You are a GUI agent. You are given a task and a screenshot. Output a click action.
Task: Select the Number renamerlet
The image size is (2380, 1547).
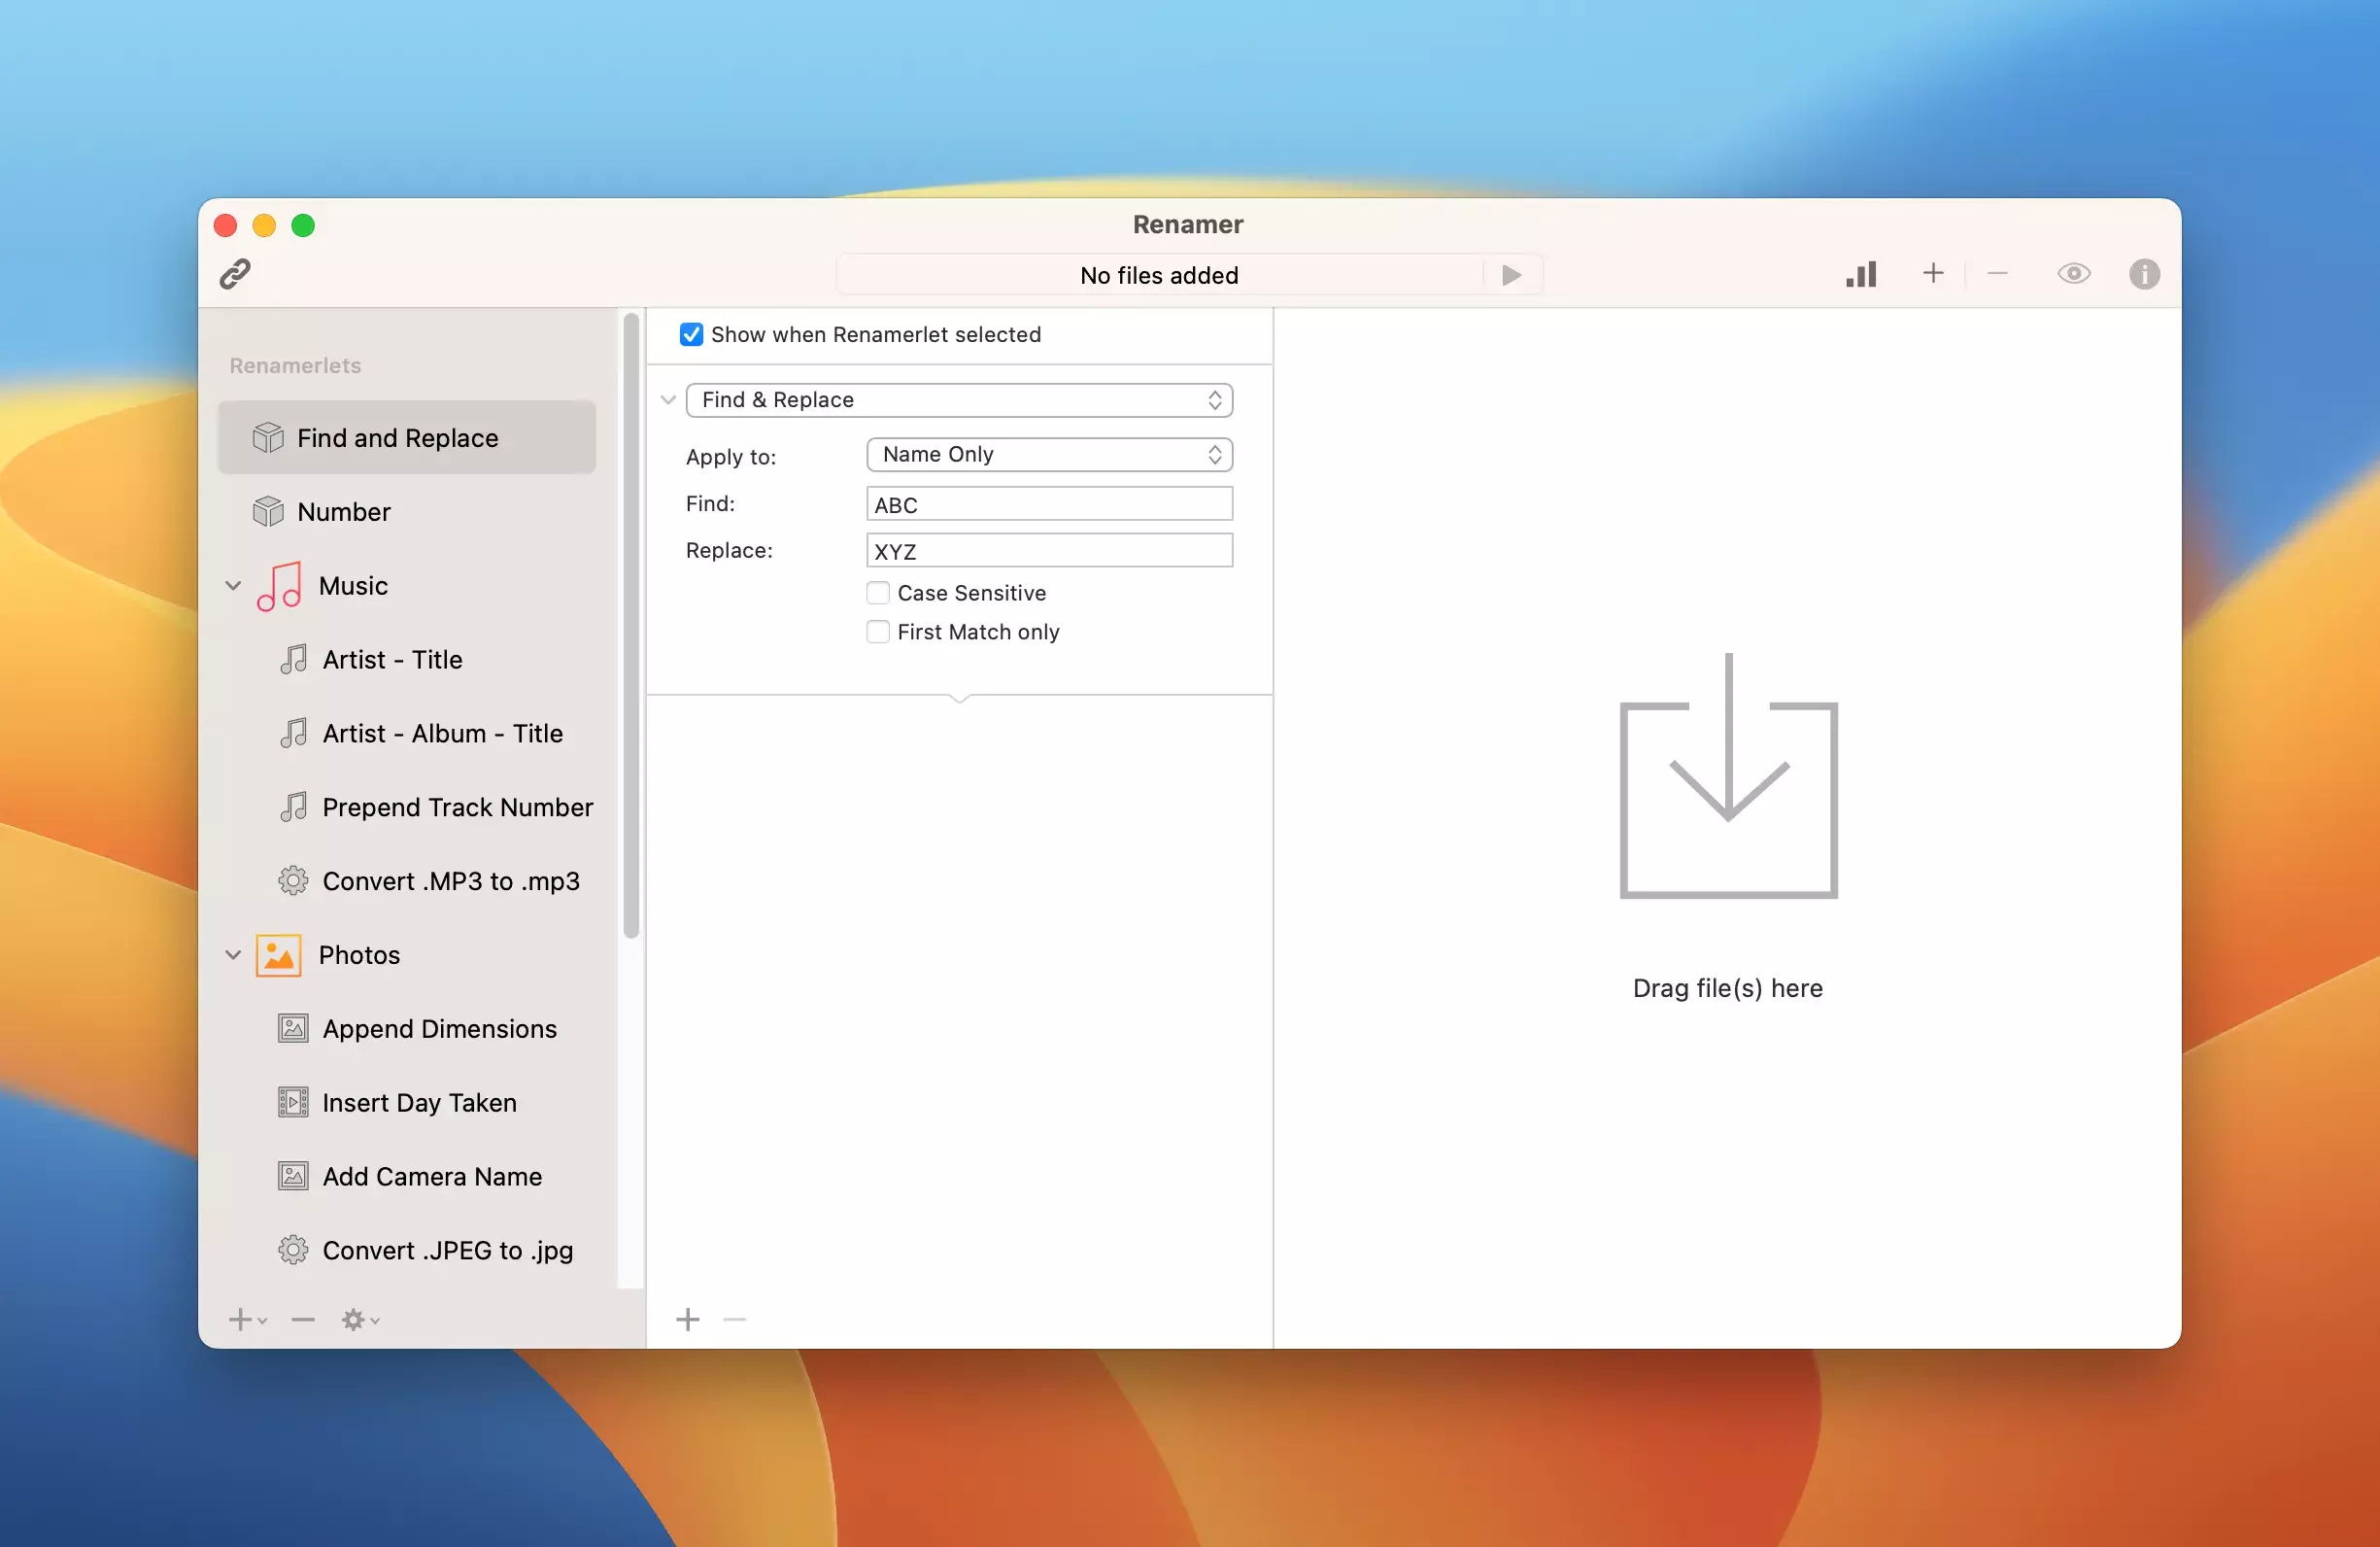tap(343, 512)
